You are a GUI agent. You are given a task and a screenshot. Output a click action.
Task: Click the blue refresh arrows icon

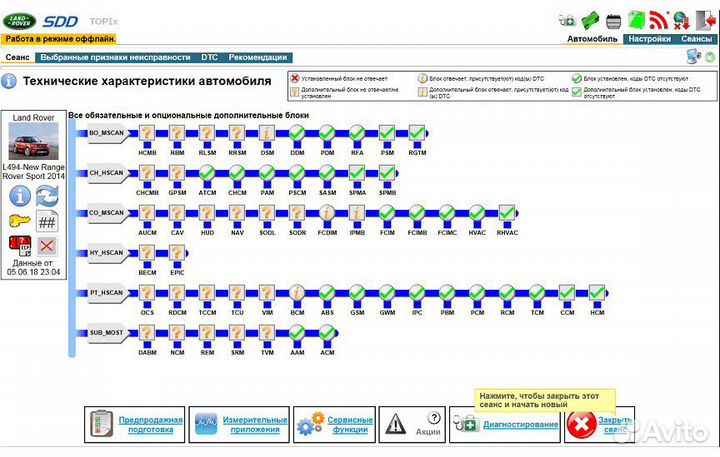[x=46, y=196]
